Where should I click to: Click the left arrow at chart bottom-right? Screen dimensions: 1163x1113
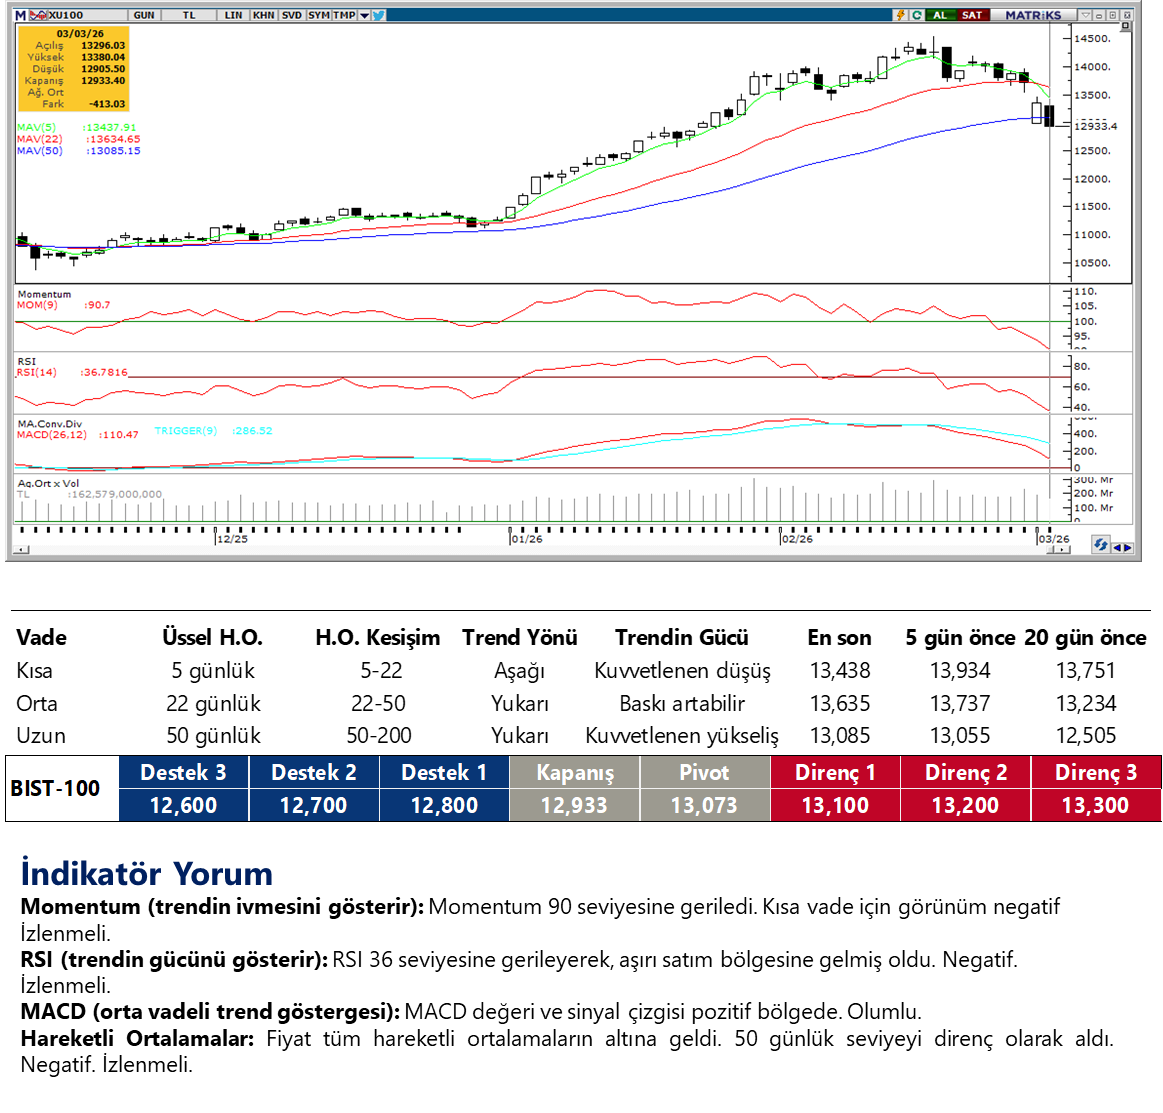coord(1117,547)
